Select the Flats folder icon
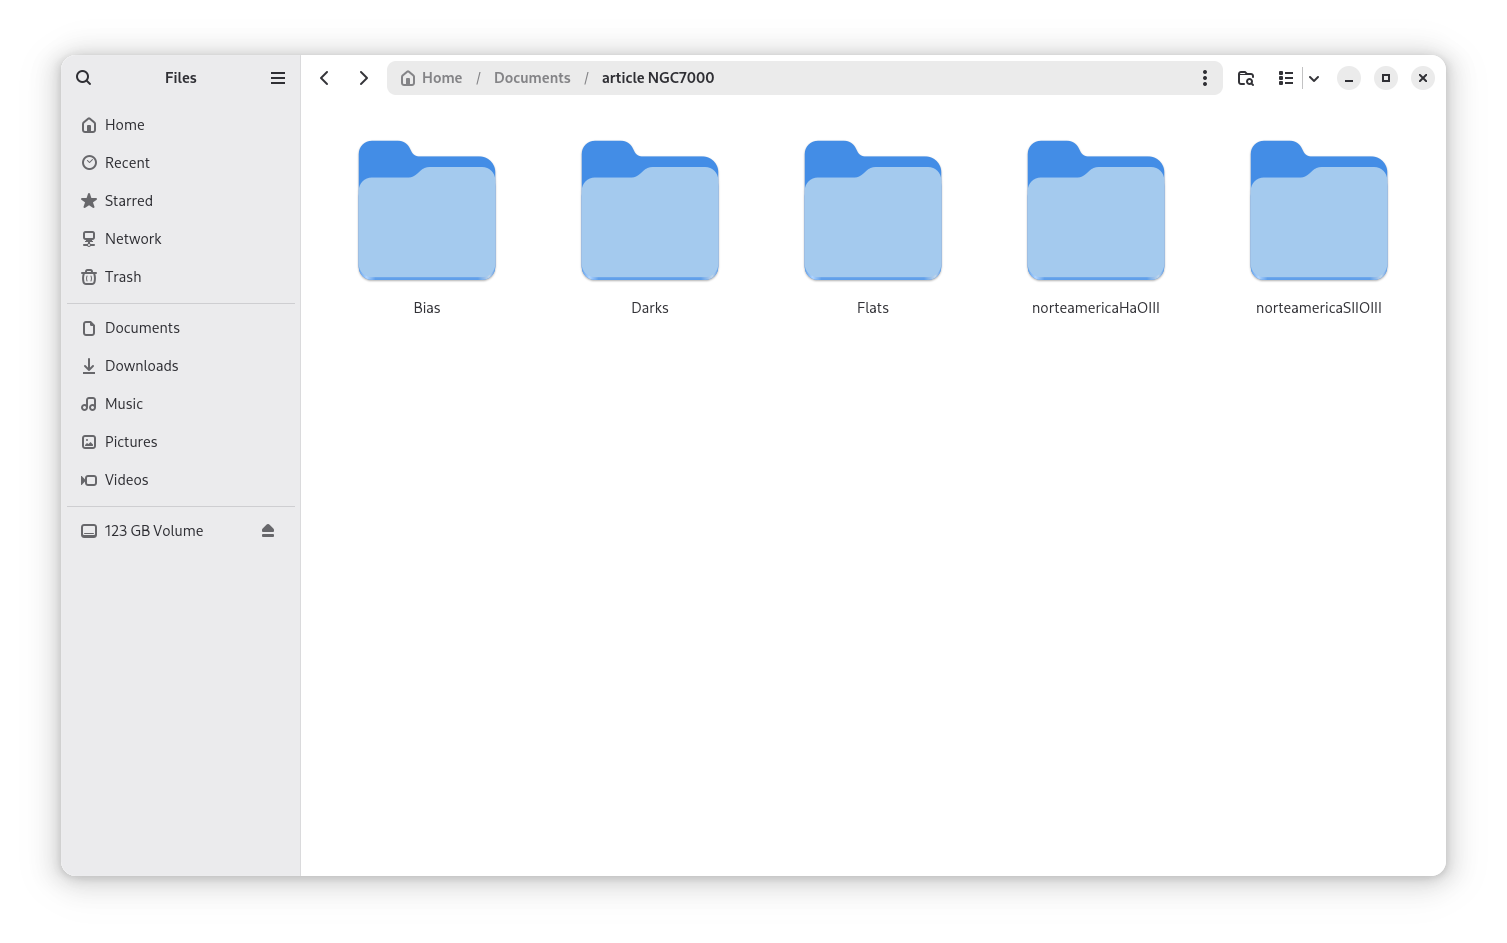The image size is (1507, 943). click(x=873, y=211)
